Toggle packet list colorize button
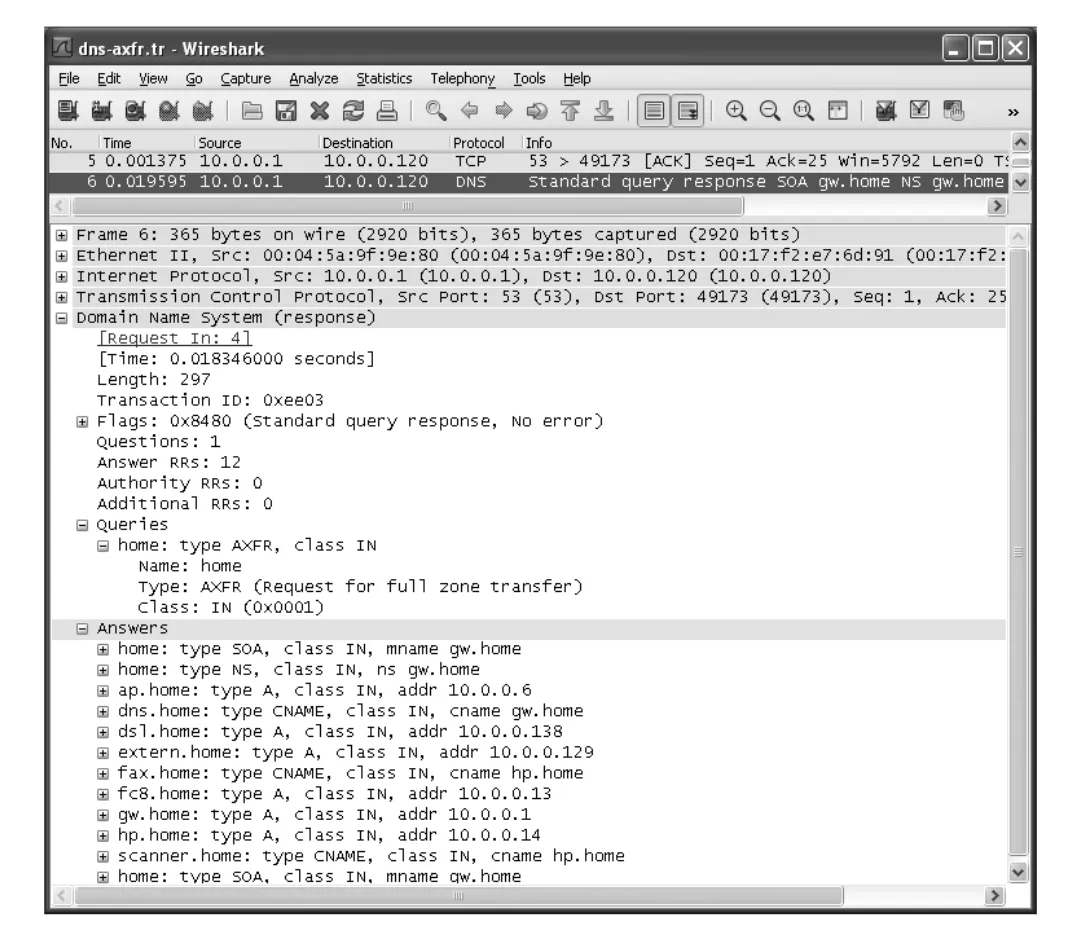This screenshot has height=931, width=1081. tap(654, 110)
